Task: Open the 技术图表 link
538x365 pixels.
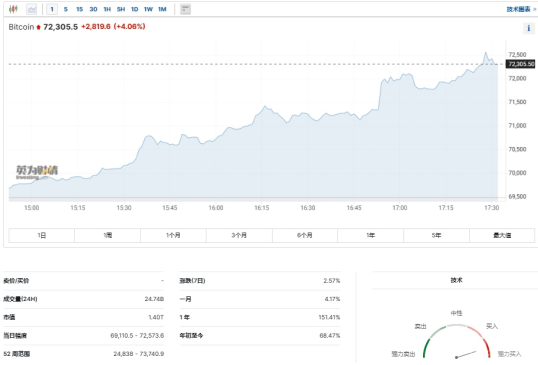Action: (x=521, y=9)
